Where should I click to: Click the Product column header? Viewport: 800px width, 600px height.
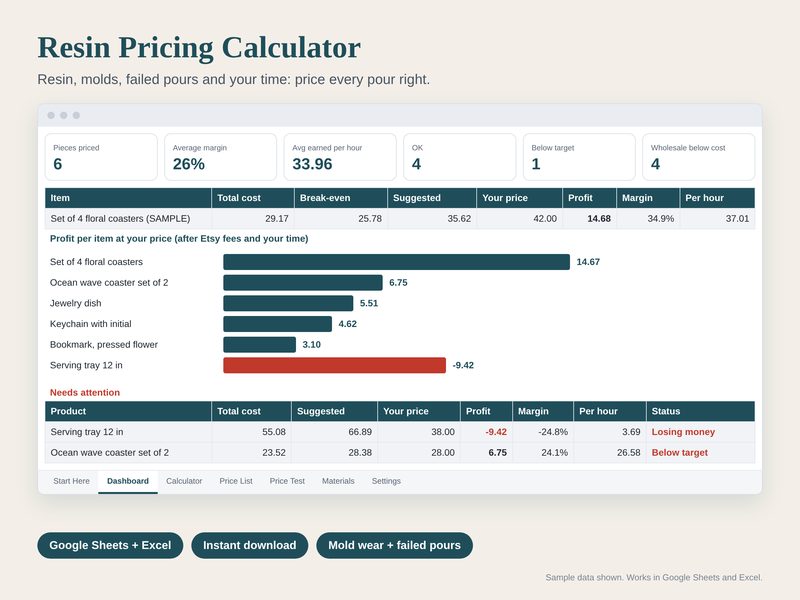point(128,411)
